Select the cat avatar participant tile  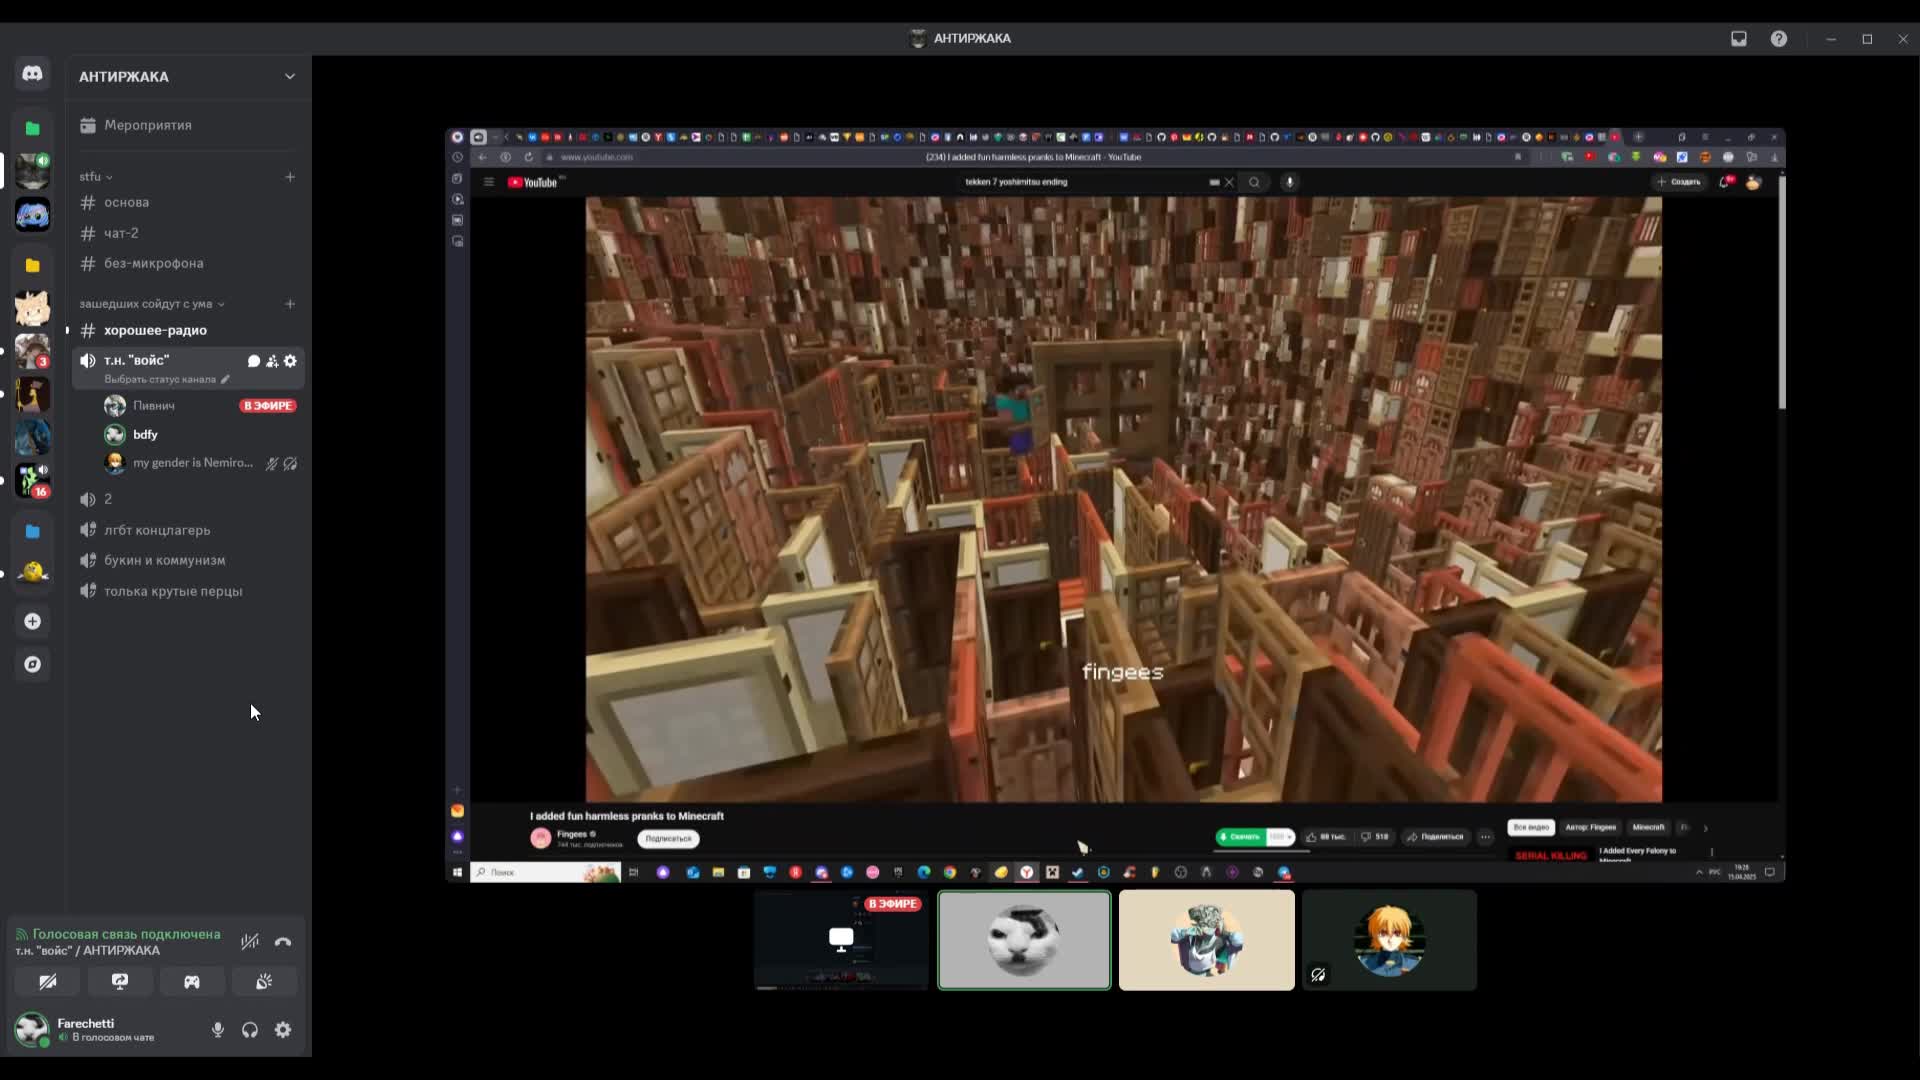(x=1024, y=940)
